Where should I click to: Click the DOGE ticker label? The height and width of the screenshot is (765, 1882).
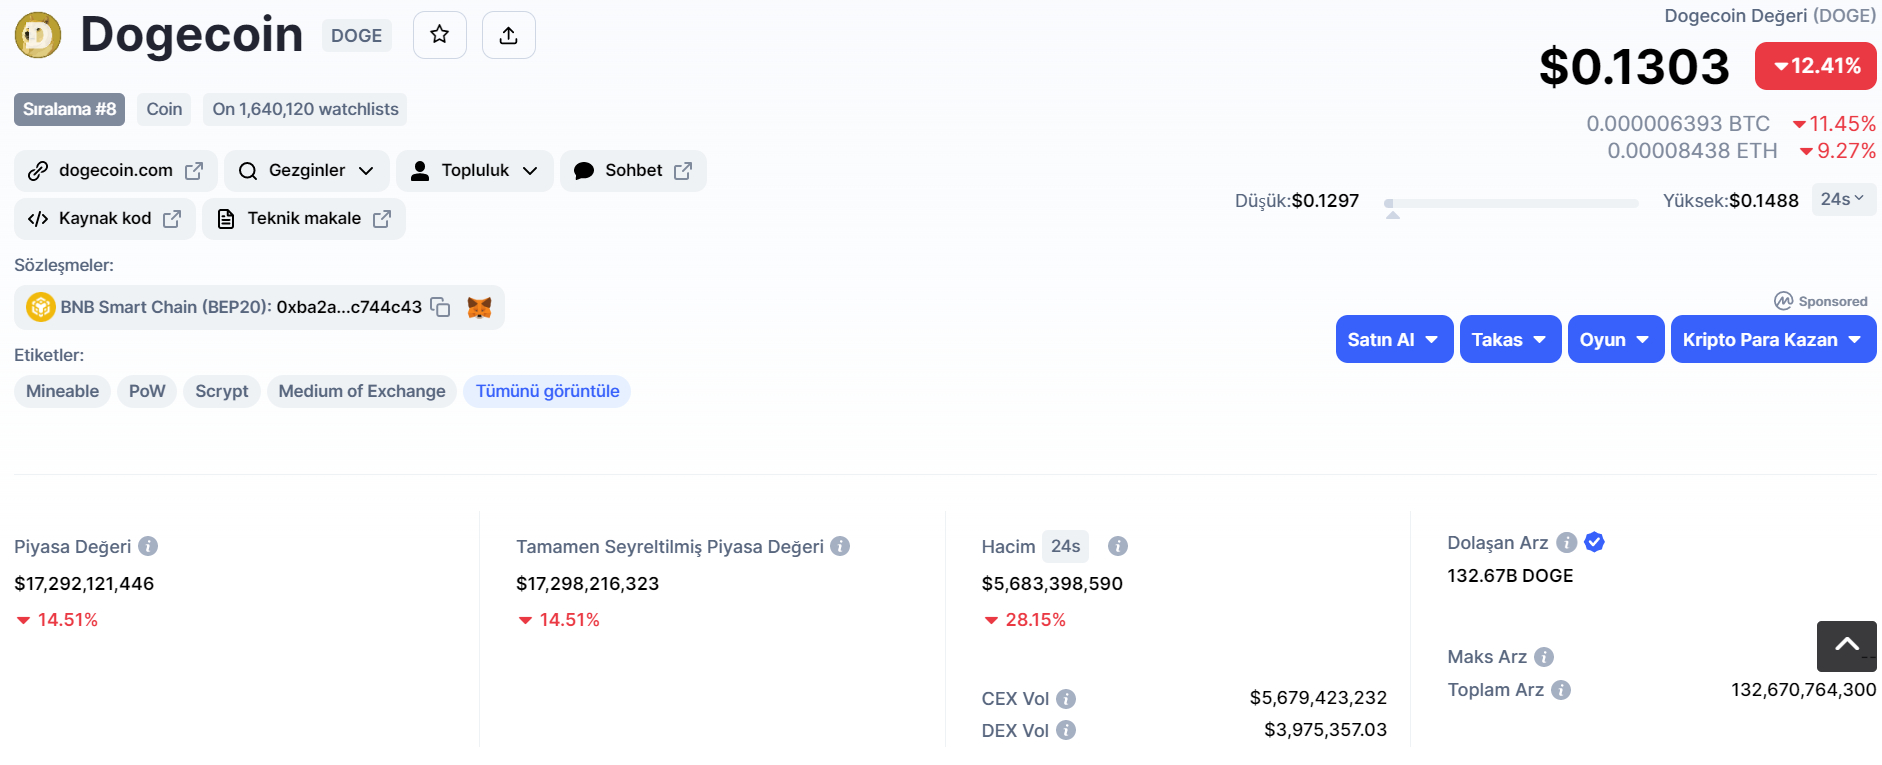point(356,36)
